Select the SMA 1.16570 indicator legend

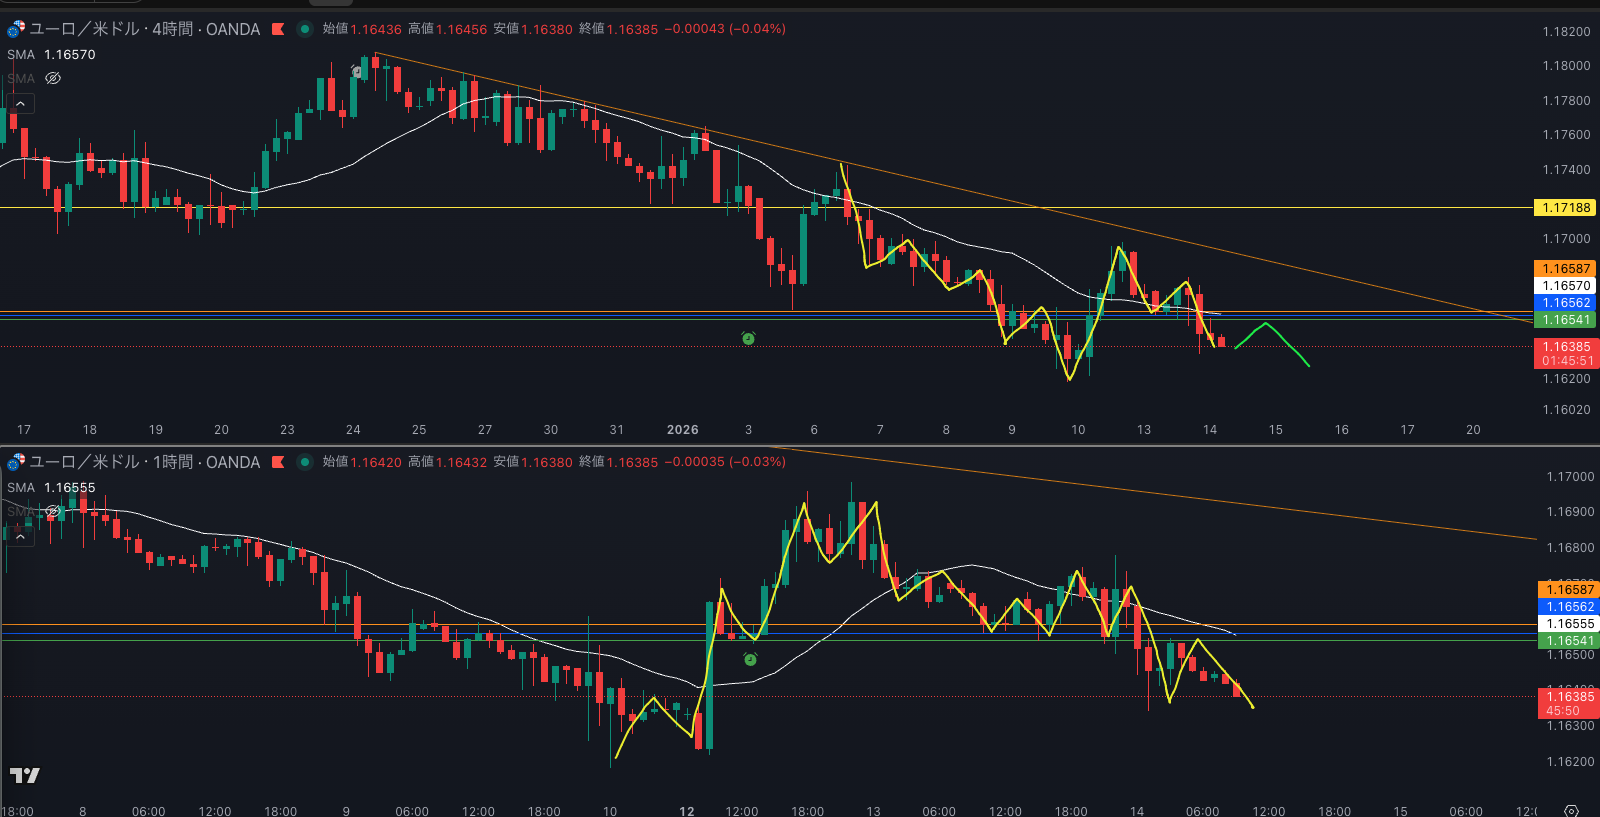(52, 55)
